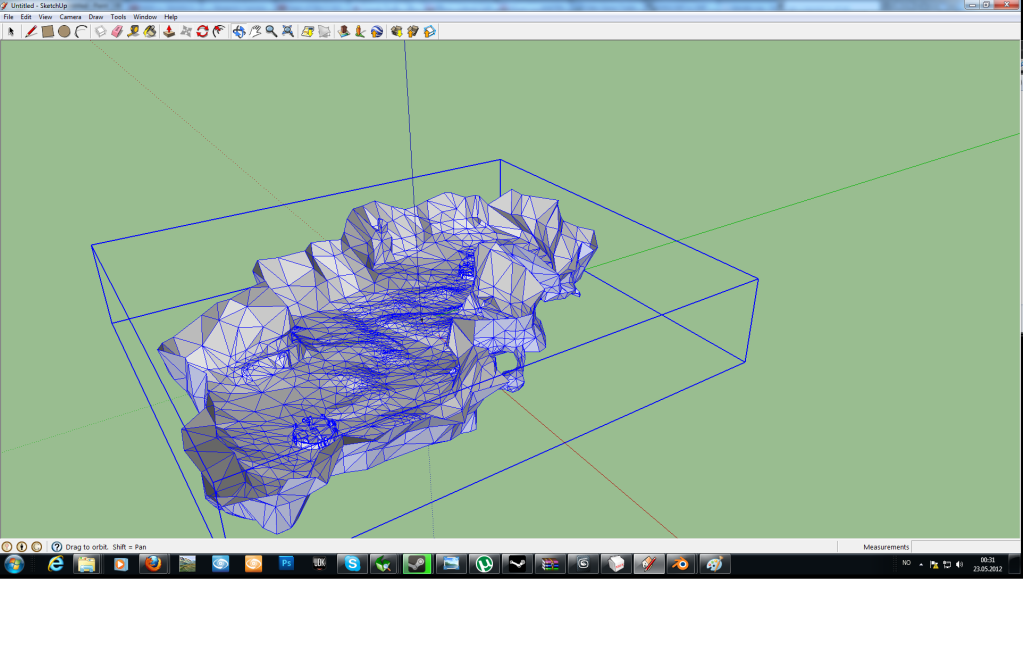Click the Measurements input box
Image resolution: width=1023 pixels, height=650 pixels.
966,547
